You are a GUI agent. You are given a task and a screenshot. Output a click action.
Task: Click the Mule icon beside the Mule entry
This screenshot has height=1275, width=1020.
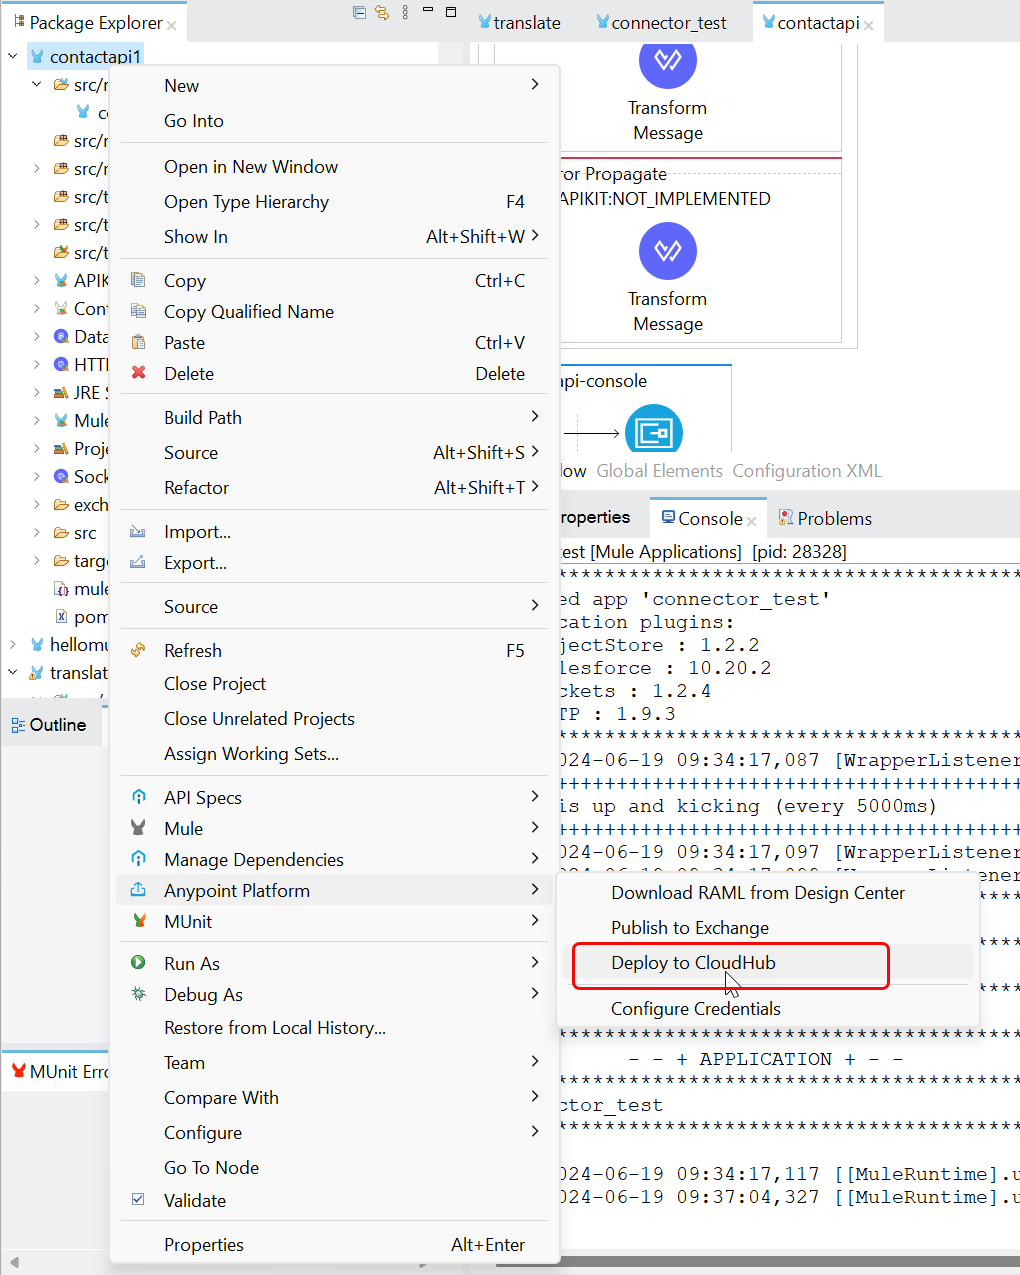[140, 828]
